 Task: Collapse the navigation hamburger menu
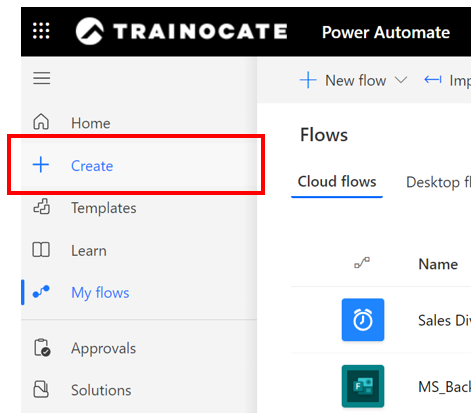pyautogui.click(x=42, y=78)
